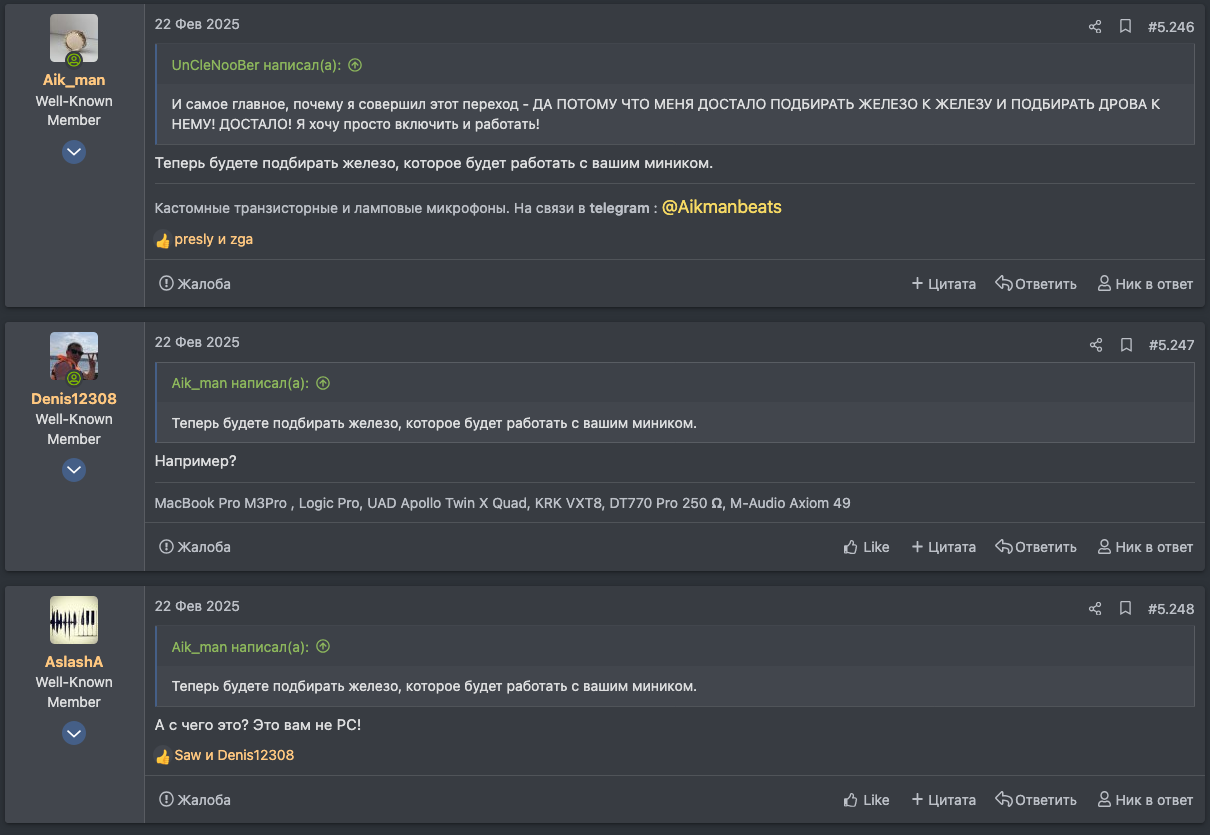Go to quoted Aik_man post arrow in #5.247

(x=323, y=383)
